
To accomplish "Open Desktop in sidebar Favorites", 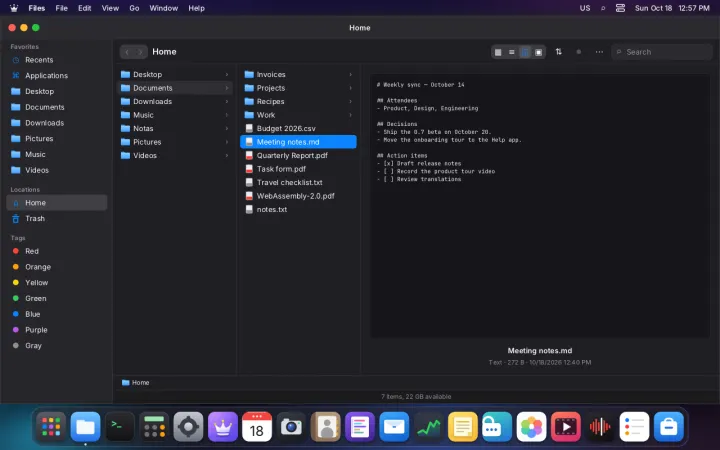I will tap(56, 91).
